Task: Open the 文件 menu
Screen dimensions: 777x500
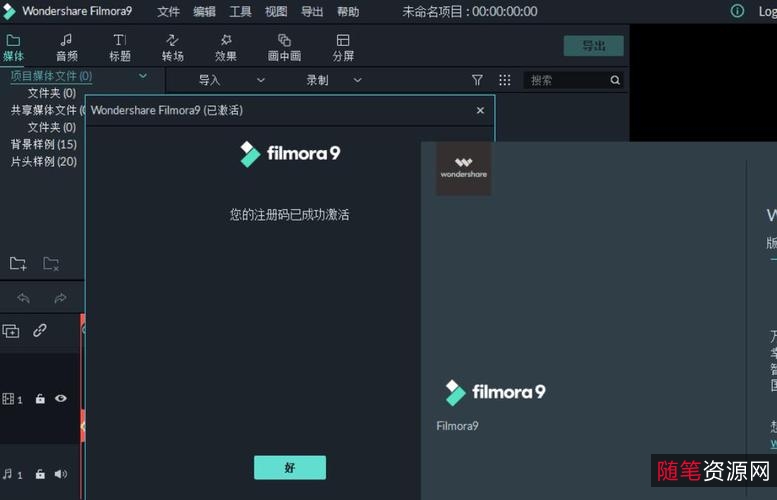Action: pos(168,12)
